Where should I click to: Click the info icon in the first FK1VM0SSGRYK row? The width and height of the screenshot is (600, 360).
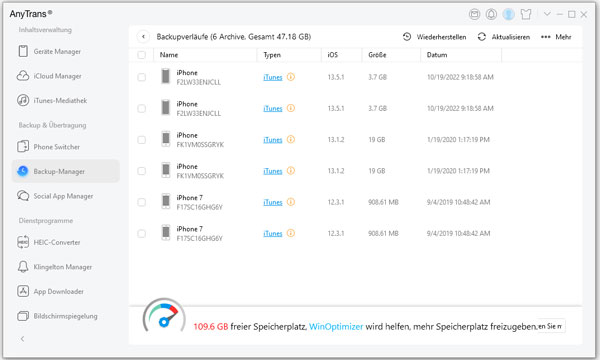coord(291,139)
